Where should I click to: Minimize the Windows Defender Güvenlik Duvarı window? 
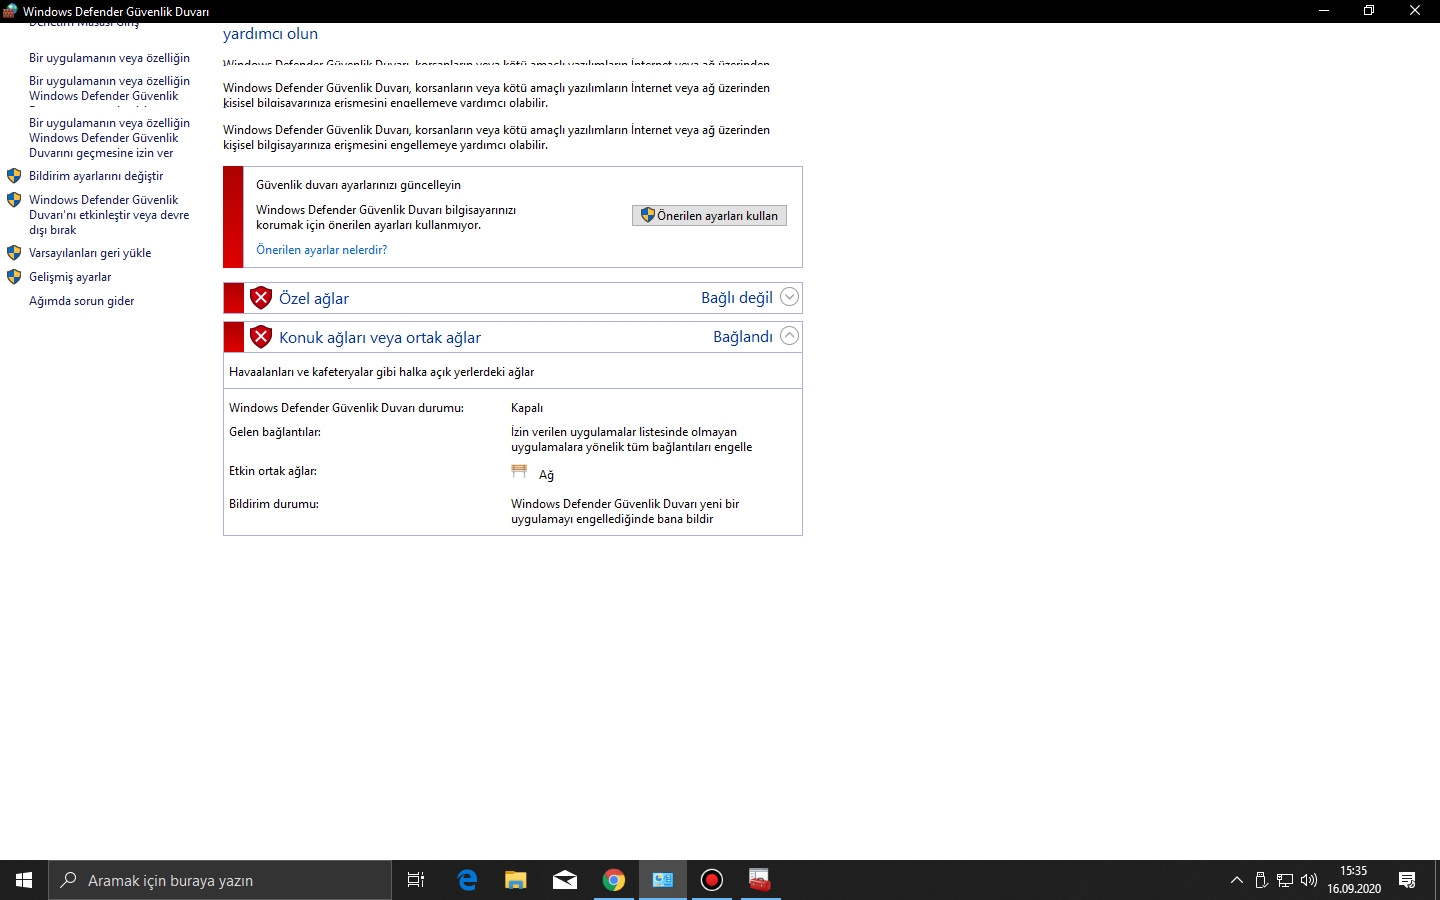tap(1324, 11)
